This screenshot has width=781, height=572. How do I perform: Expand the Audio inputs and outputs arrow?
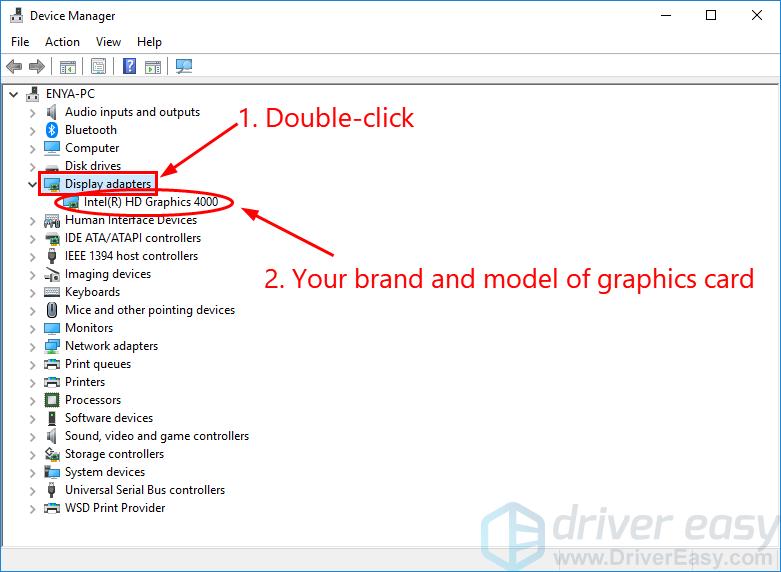(32, 113)
